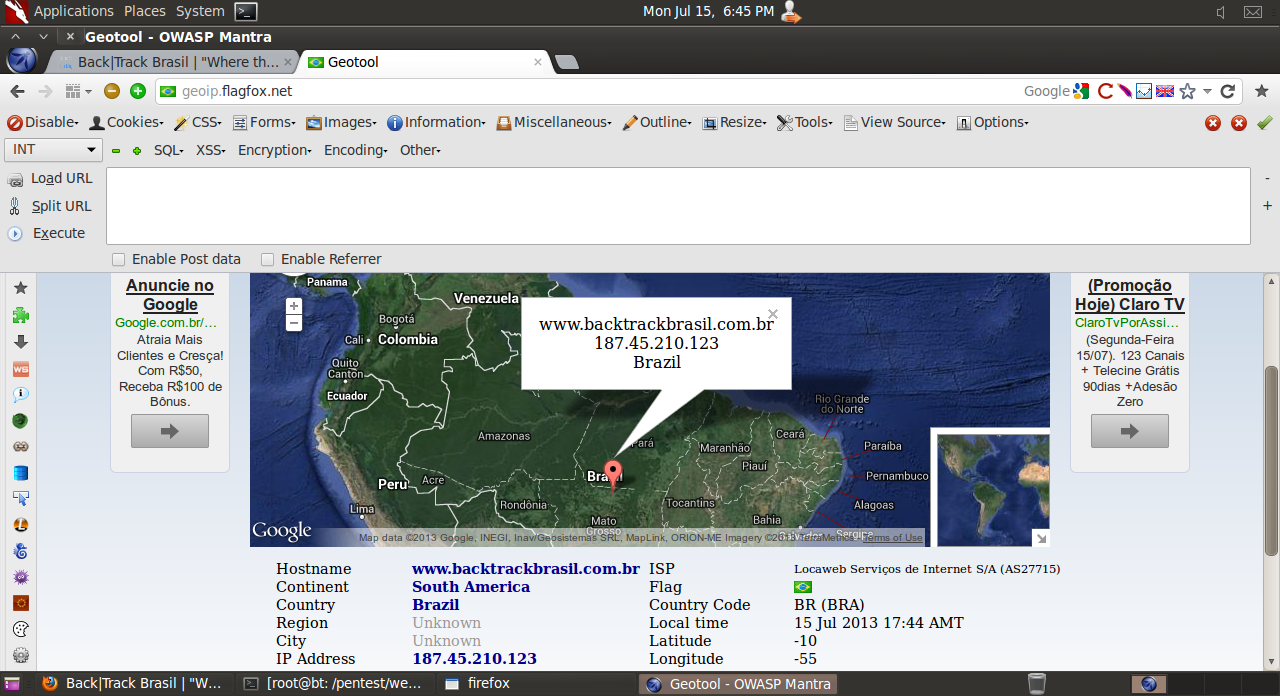
Task: Click the green checkmark in developer toolbar
Action: click(1265, 122)
